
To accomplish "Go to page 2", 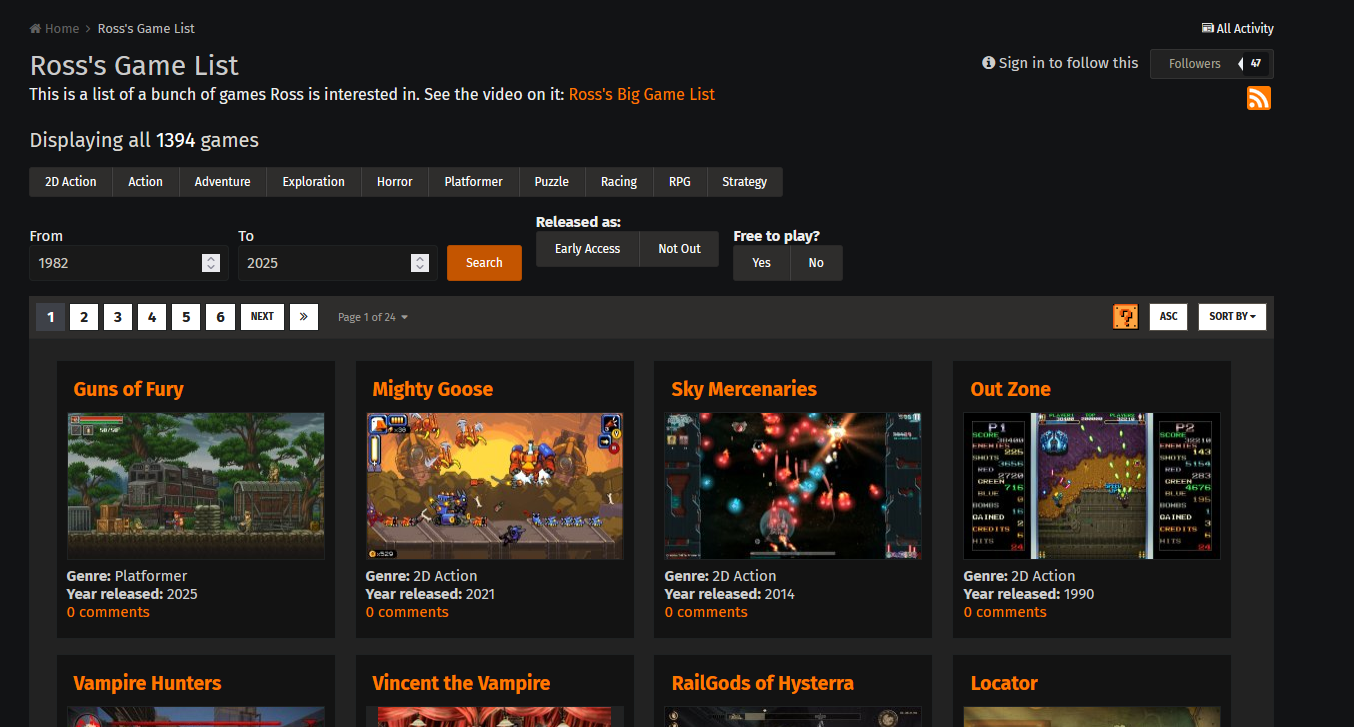I will click(x=84, y=317).
